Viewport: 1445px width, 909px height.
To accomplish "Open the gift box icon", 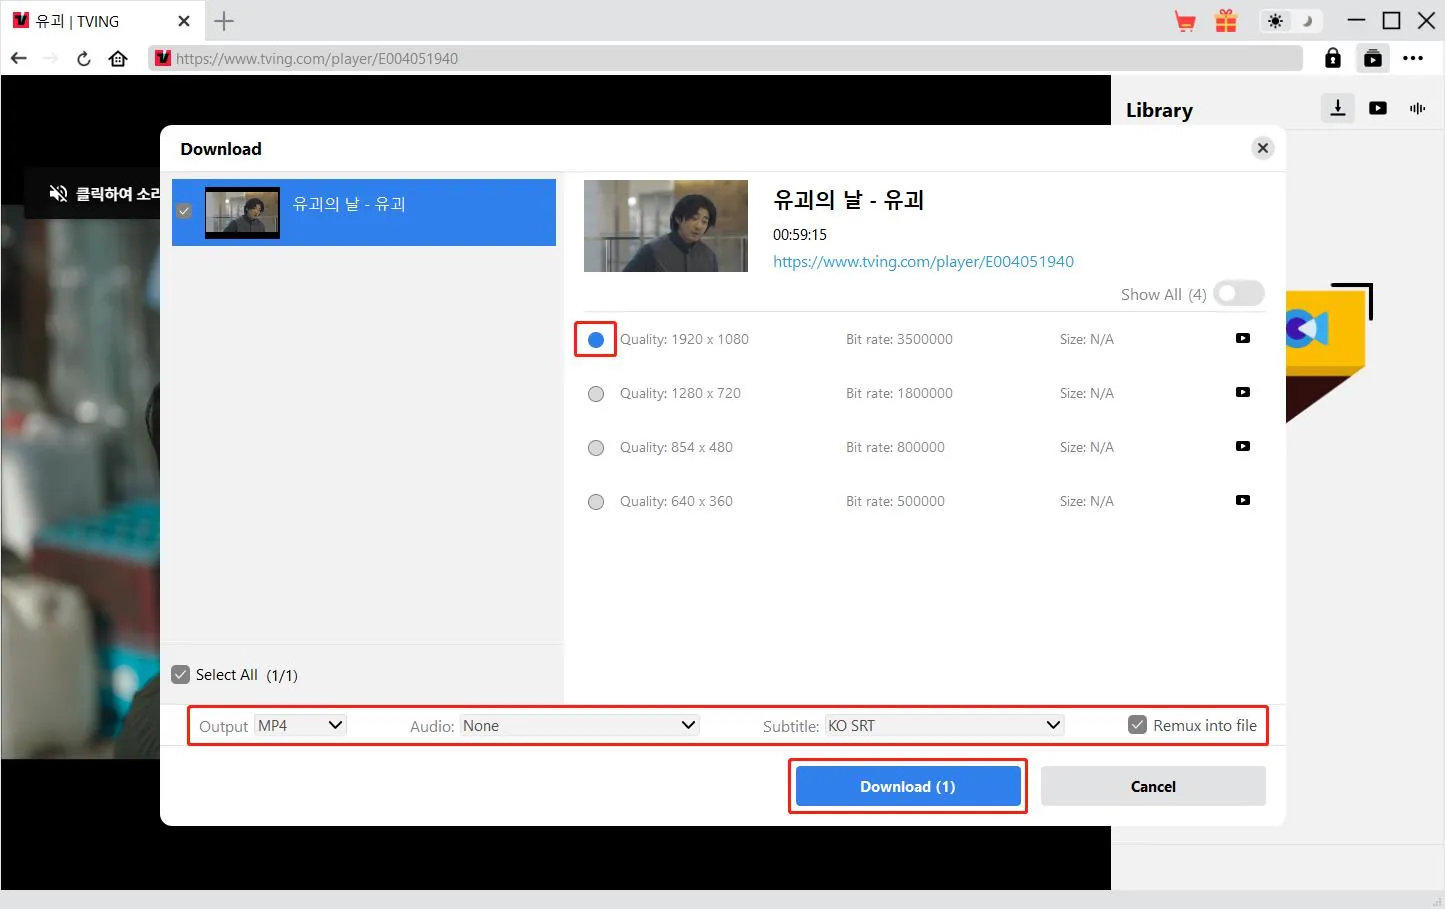I will coord(1226,21).
